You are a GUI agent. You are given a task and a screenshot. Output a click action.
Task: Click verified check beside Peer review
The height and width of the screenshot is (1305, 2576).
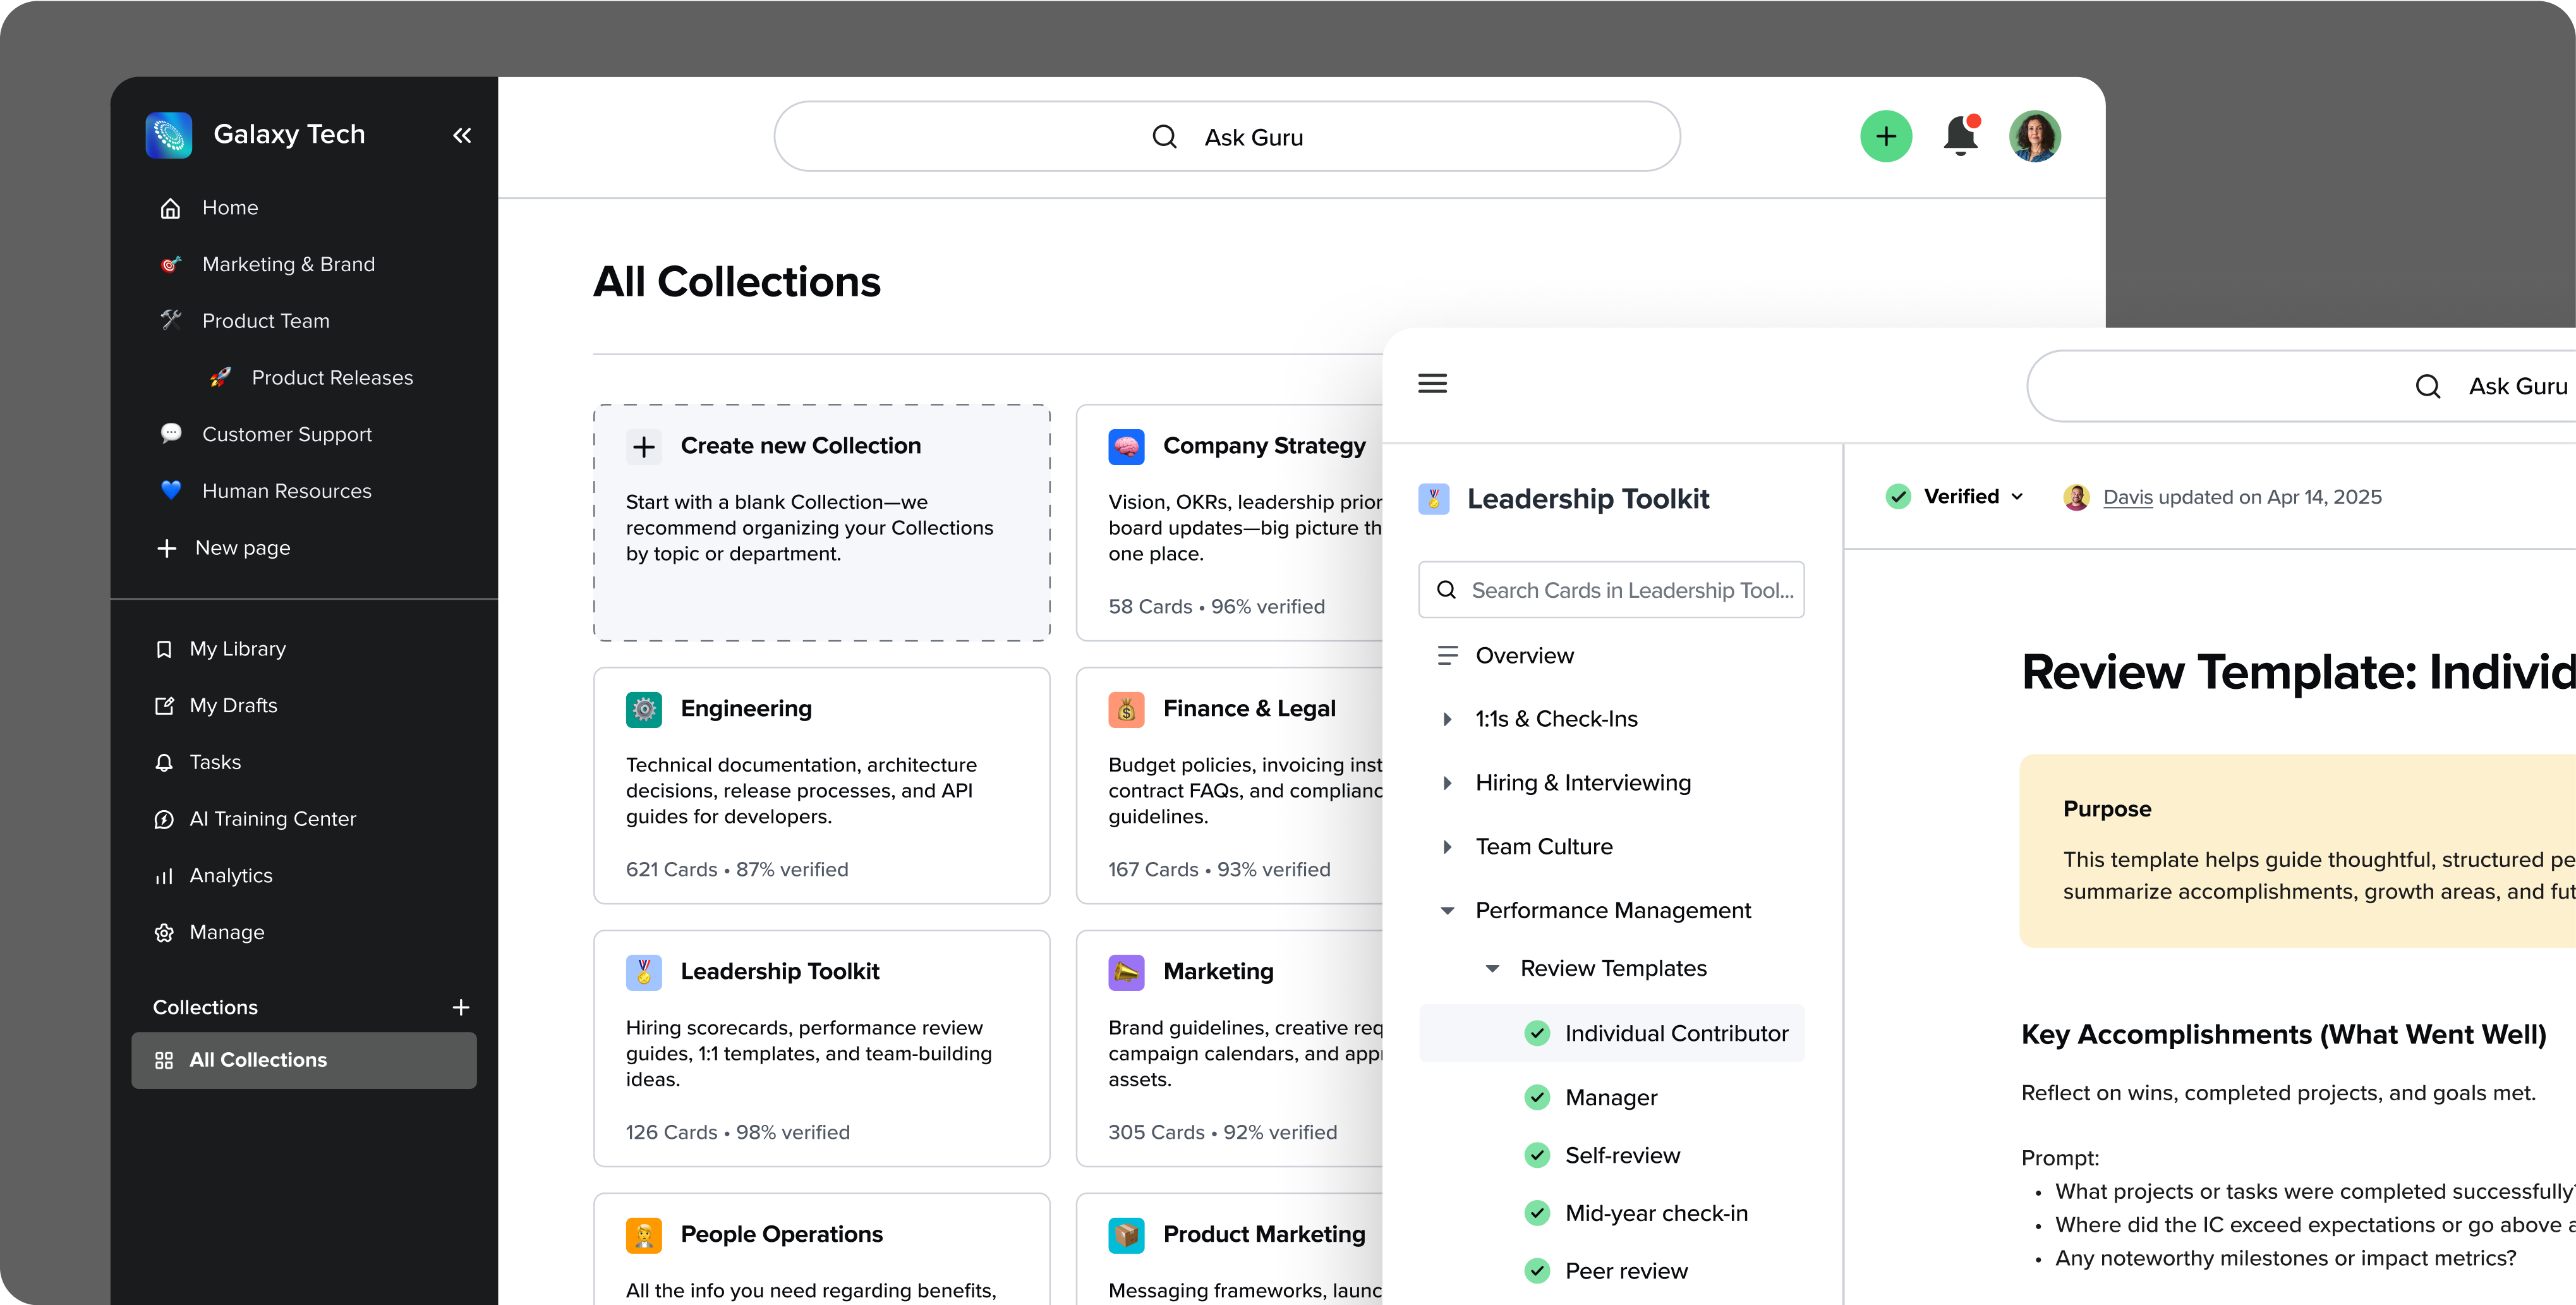[x=1537, y=1271]
